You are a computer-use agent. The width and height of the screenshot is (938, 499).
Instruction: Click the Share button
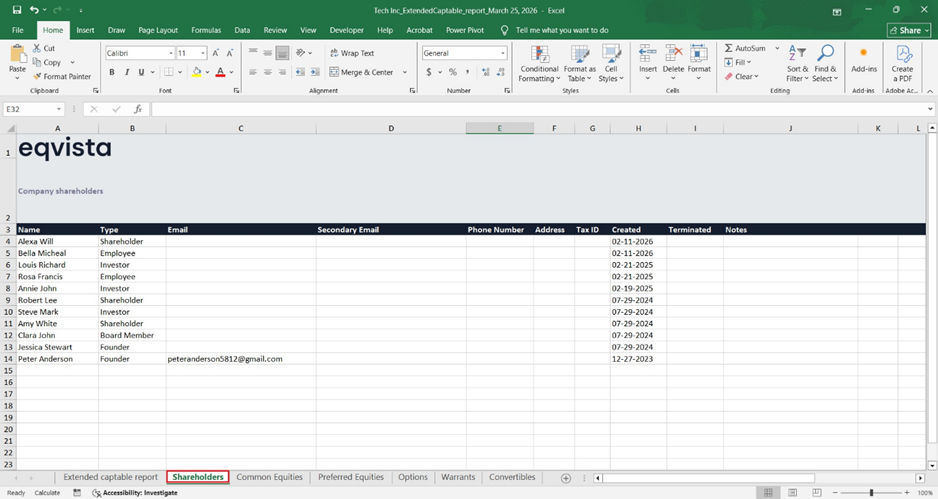click(x=908, y=31)
